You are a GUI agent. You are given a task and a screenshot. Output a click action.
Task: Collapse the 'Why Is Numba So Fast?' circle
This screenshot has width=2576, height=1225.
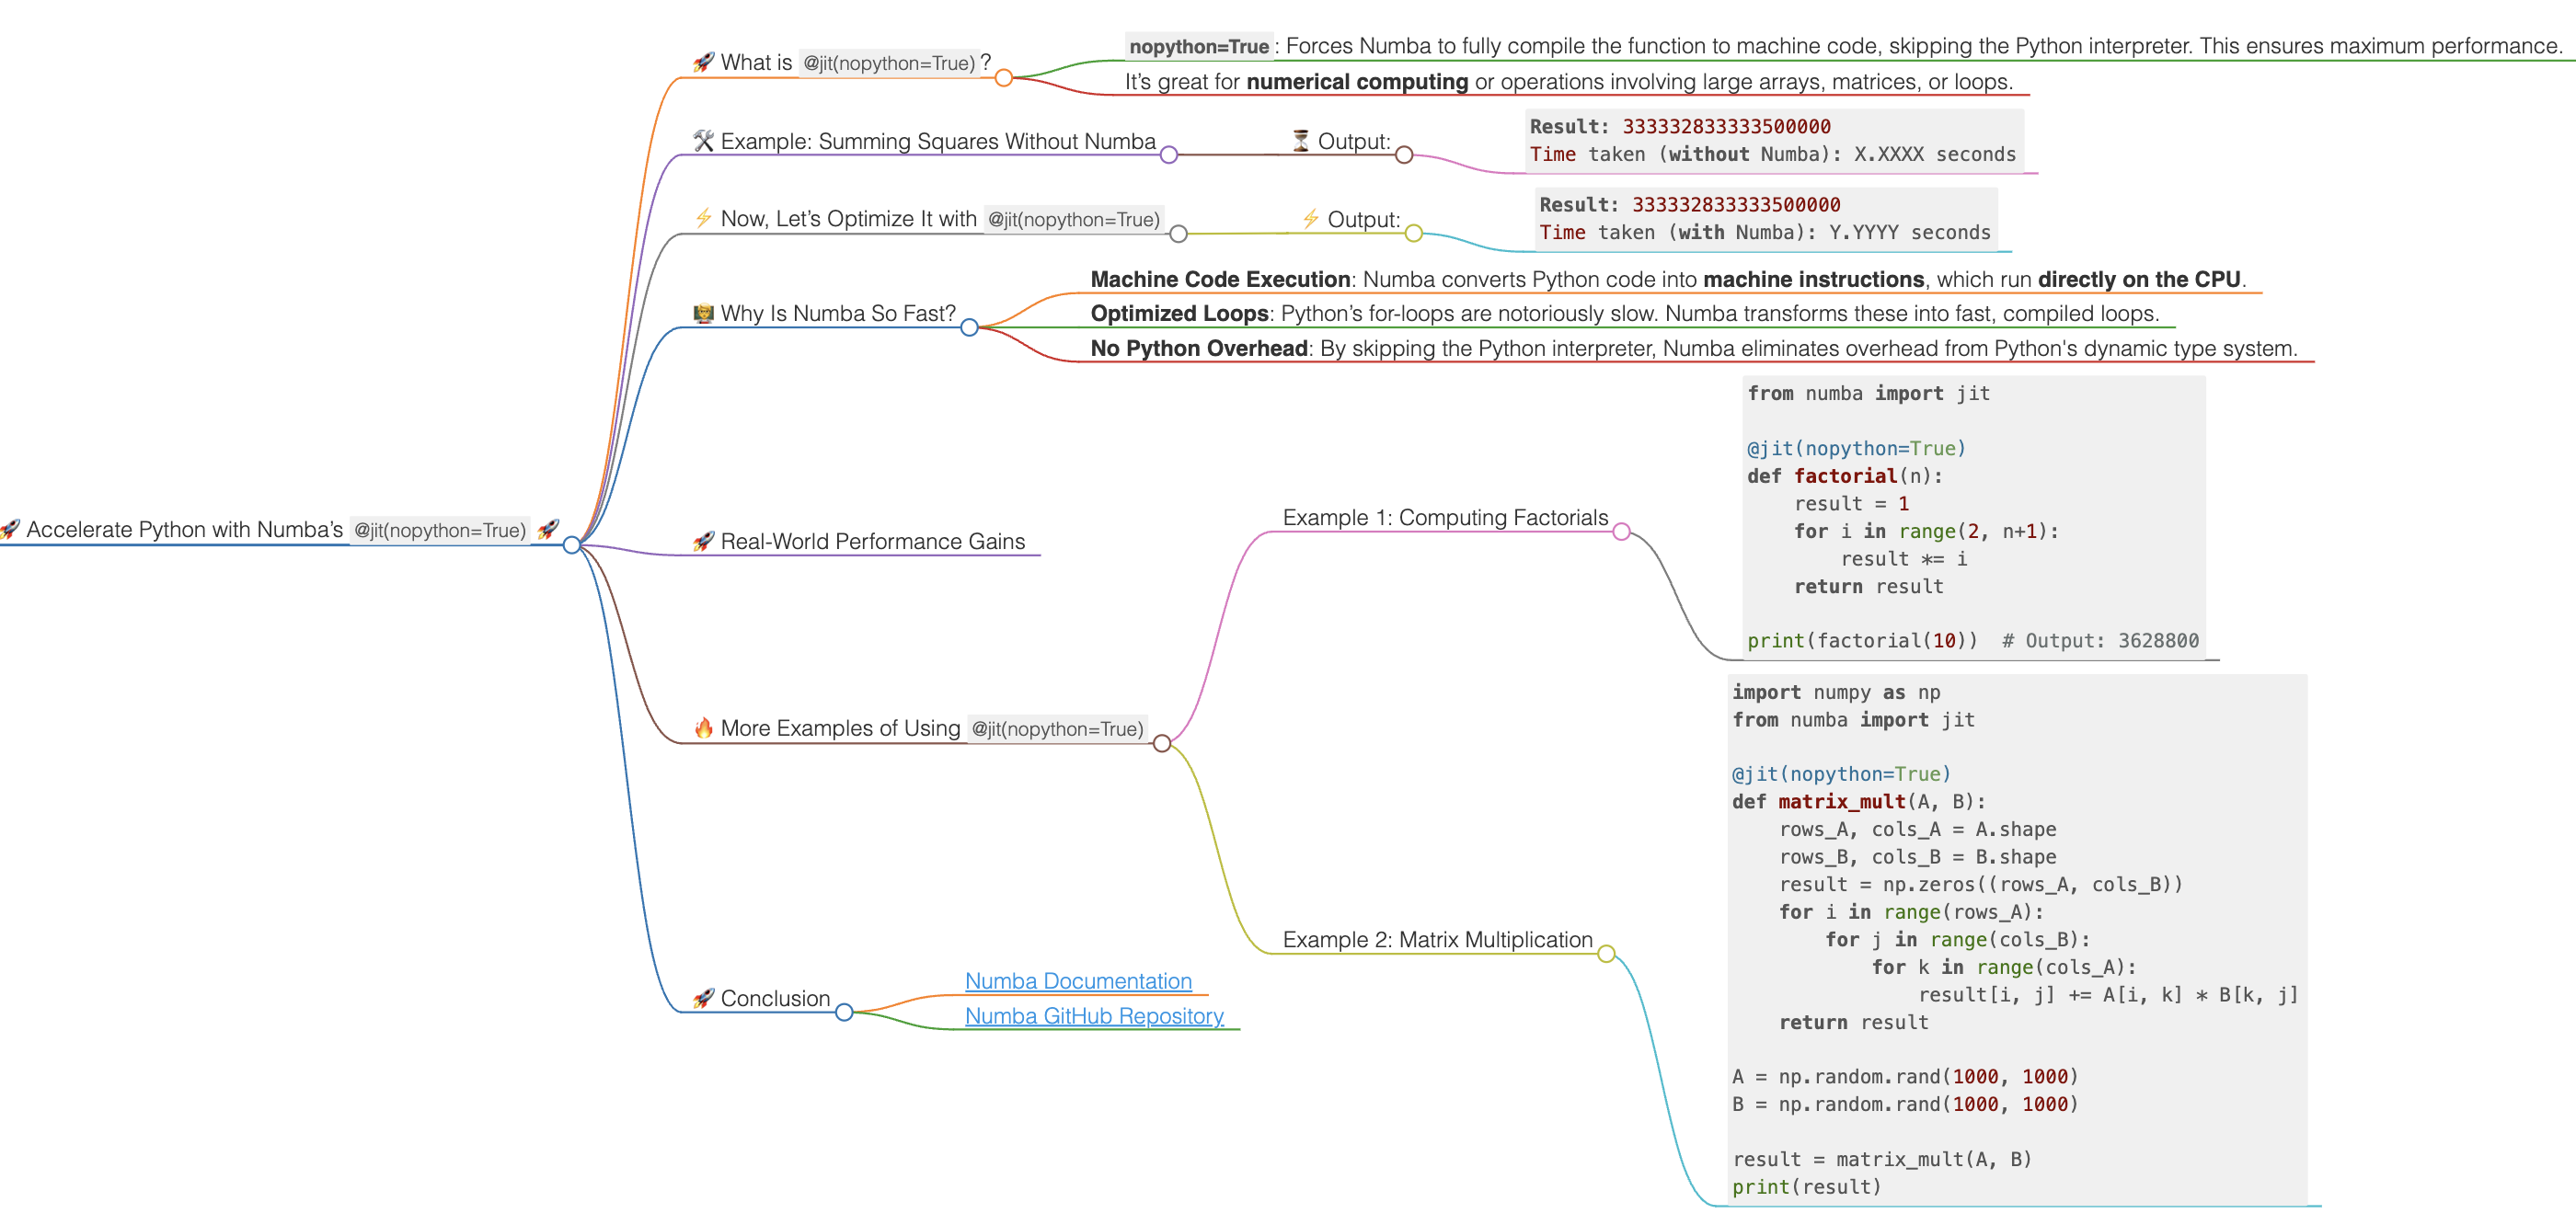pyautogui.click(x=969, y=328)
